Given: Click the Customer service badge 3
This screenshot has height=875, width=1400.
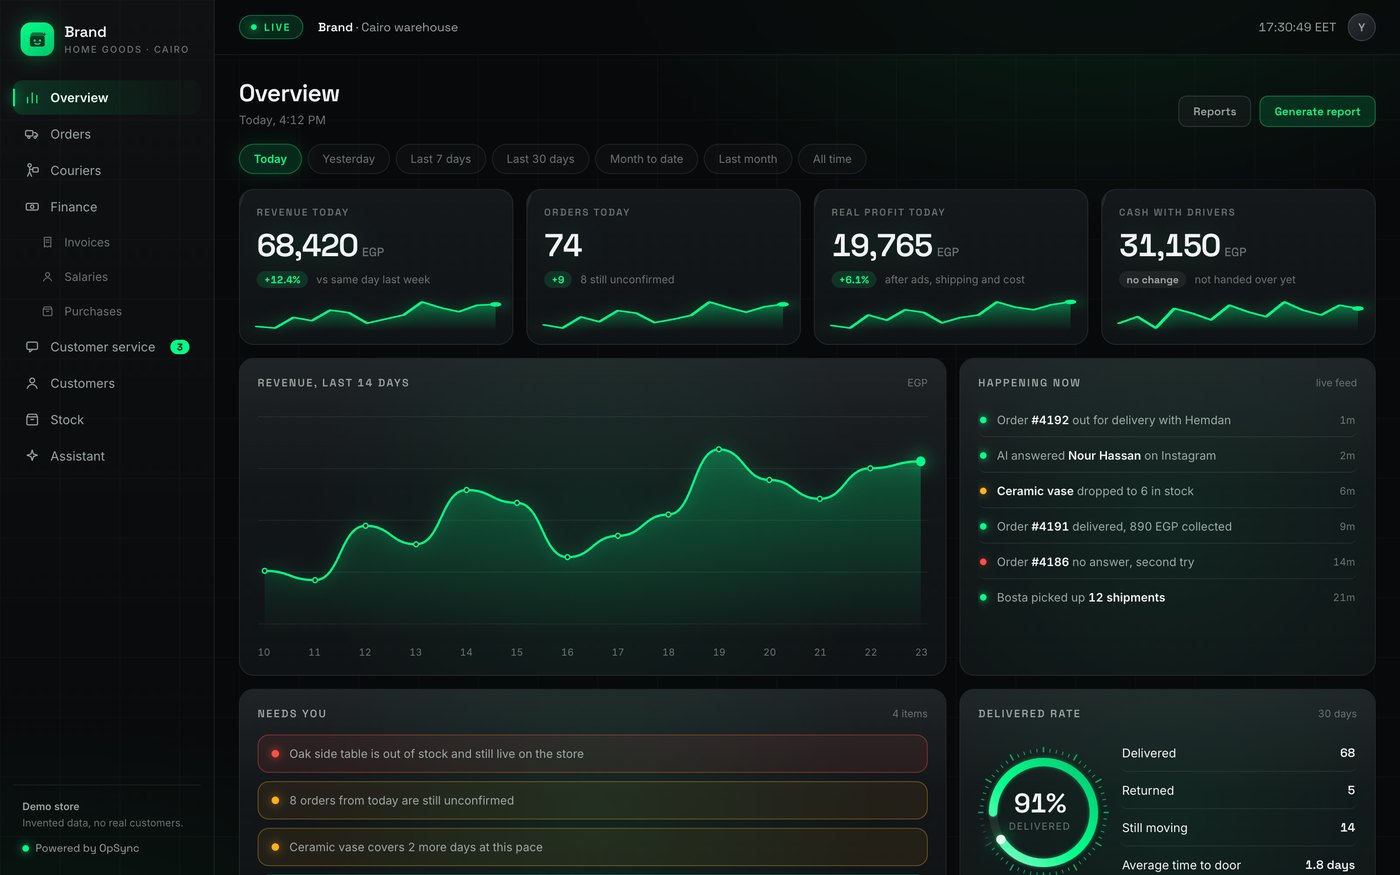Looking at the screenshot, I should 179,347.
